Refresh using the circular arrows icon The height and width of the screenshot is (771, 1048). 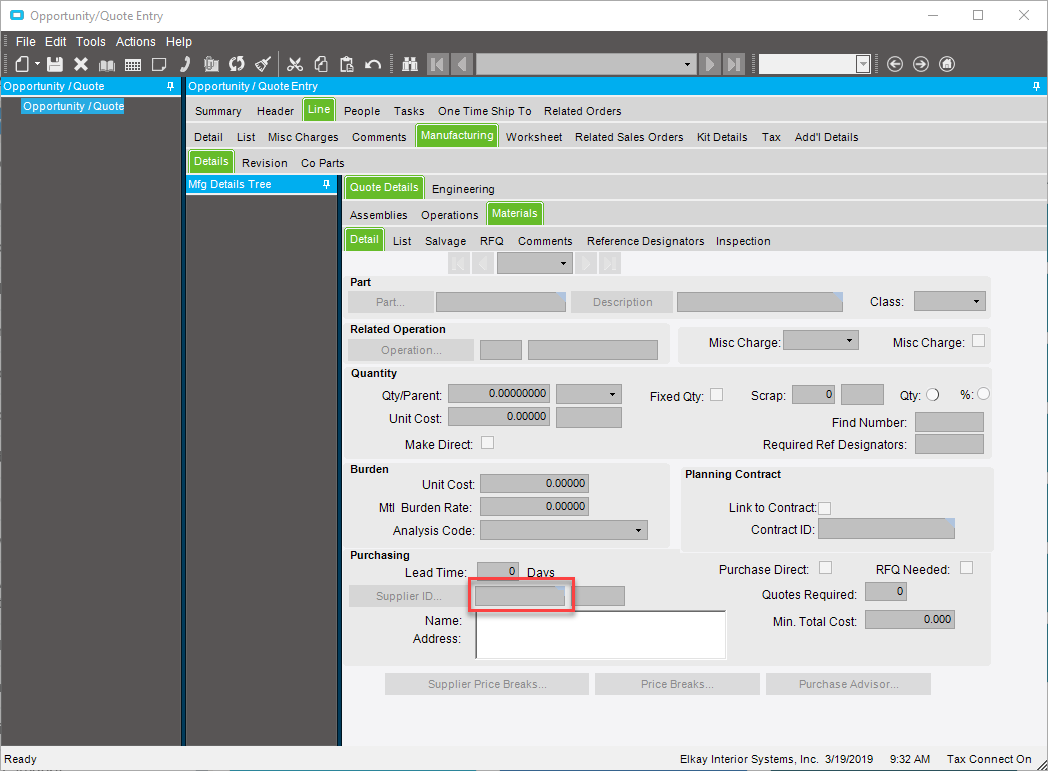[x=237, y=64]
